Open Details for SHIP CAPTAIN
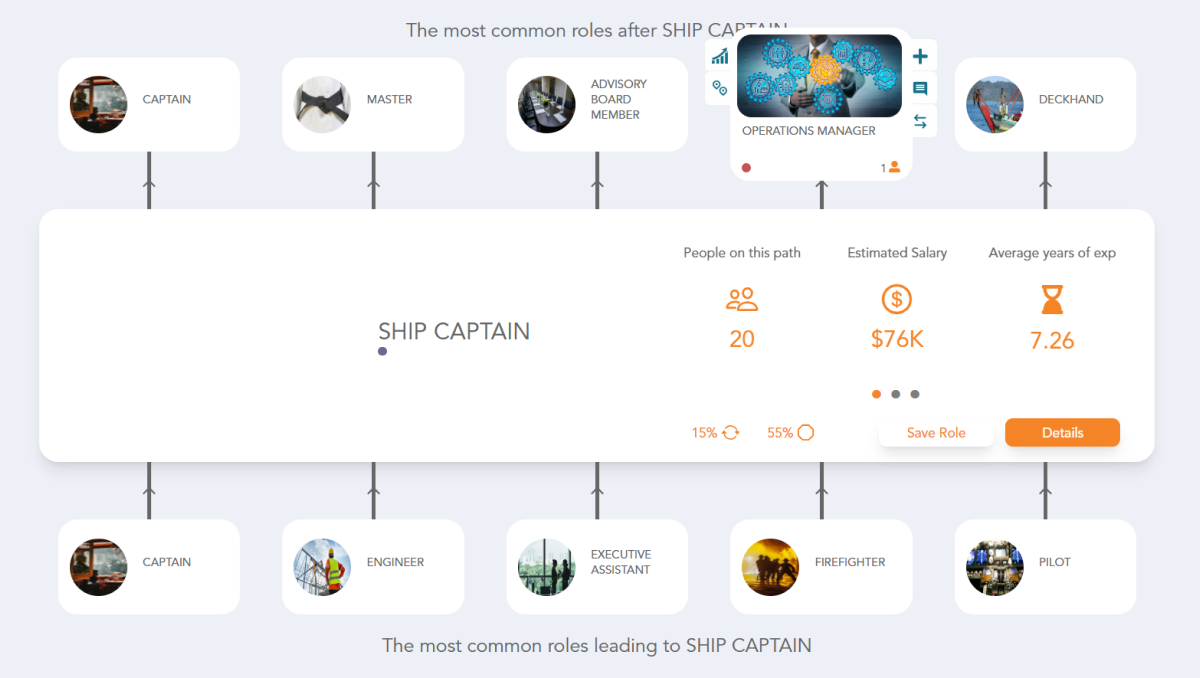Image resolution: width=1200 pixels, height=678 pixels. tap(1062, 432)
